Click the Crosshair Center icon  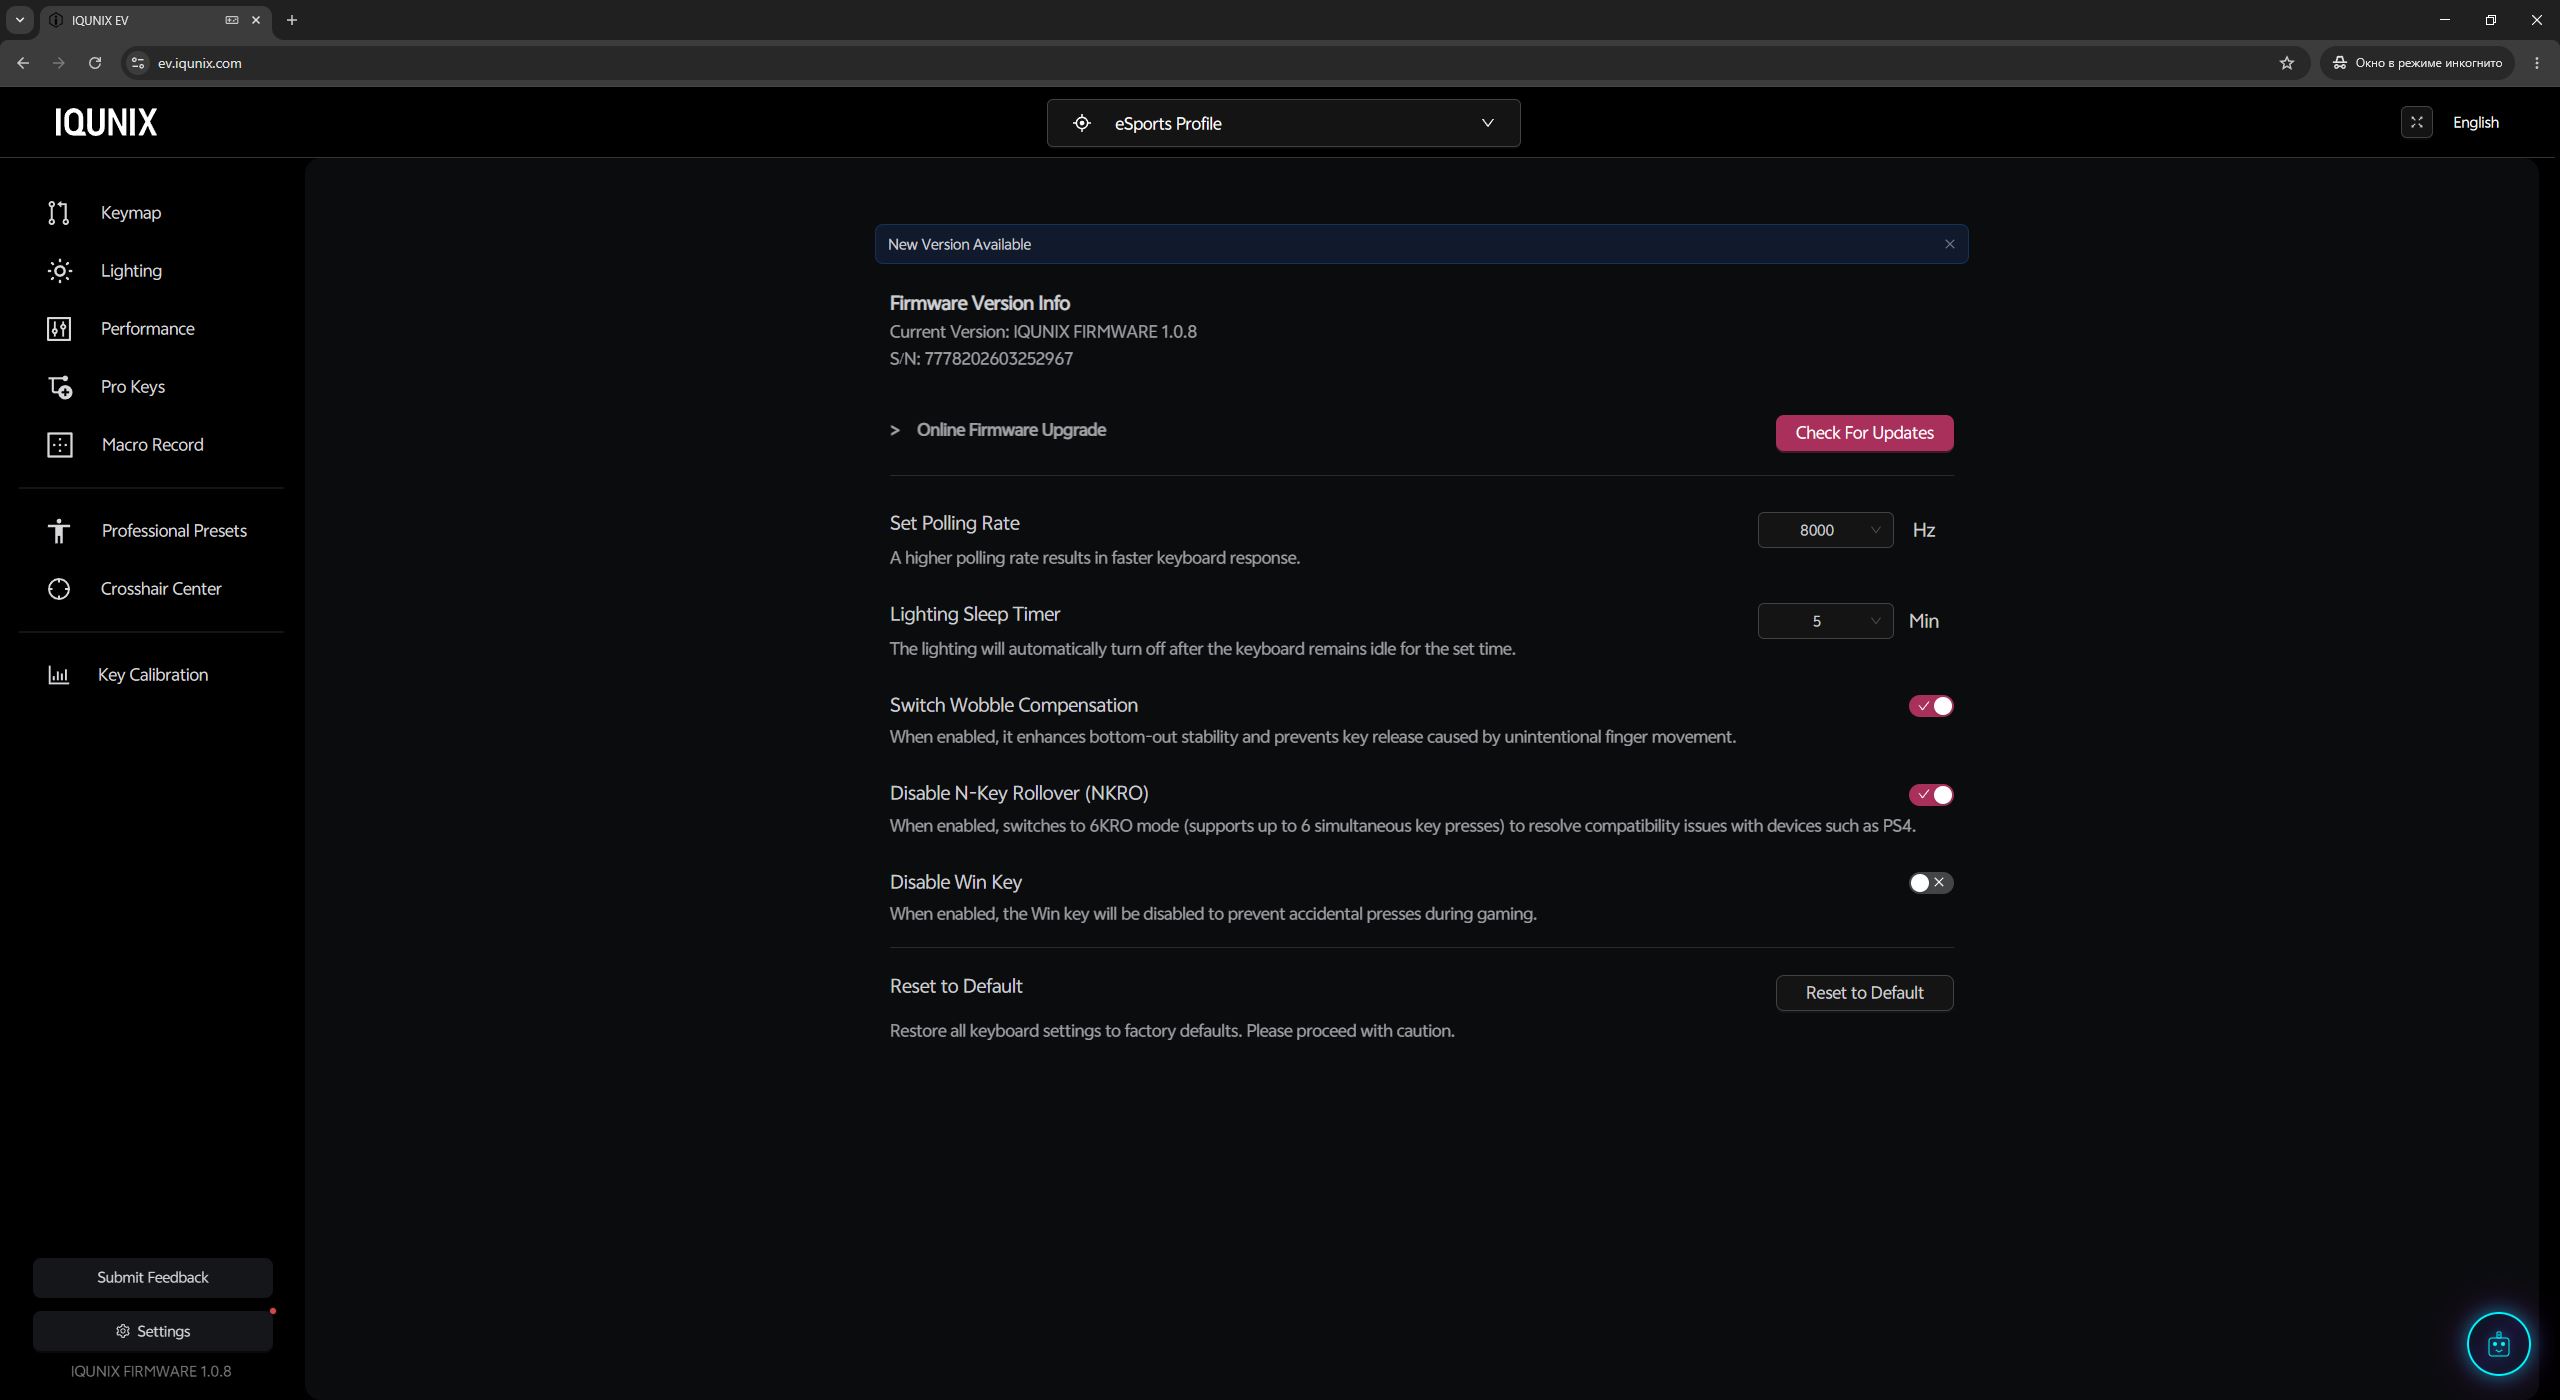coord(59,589)
